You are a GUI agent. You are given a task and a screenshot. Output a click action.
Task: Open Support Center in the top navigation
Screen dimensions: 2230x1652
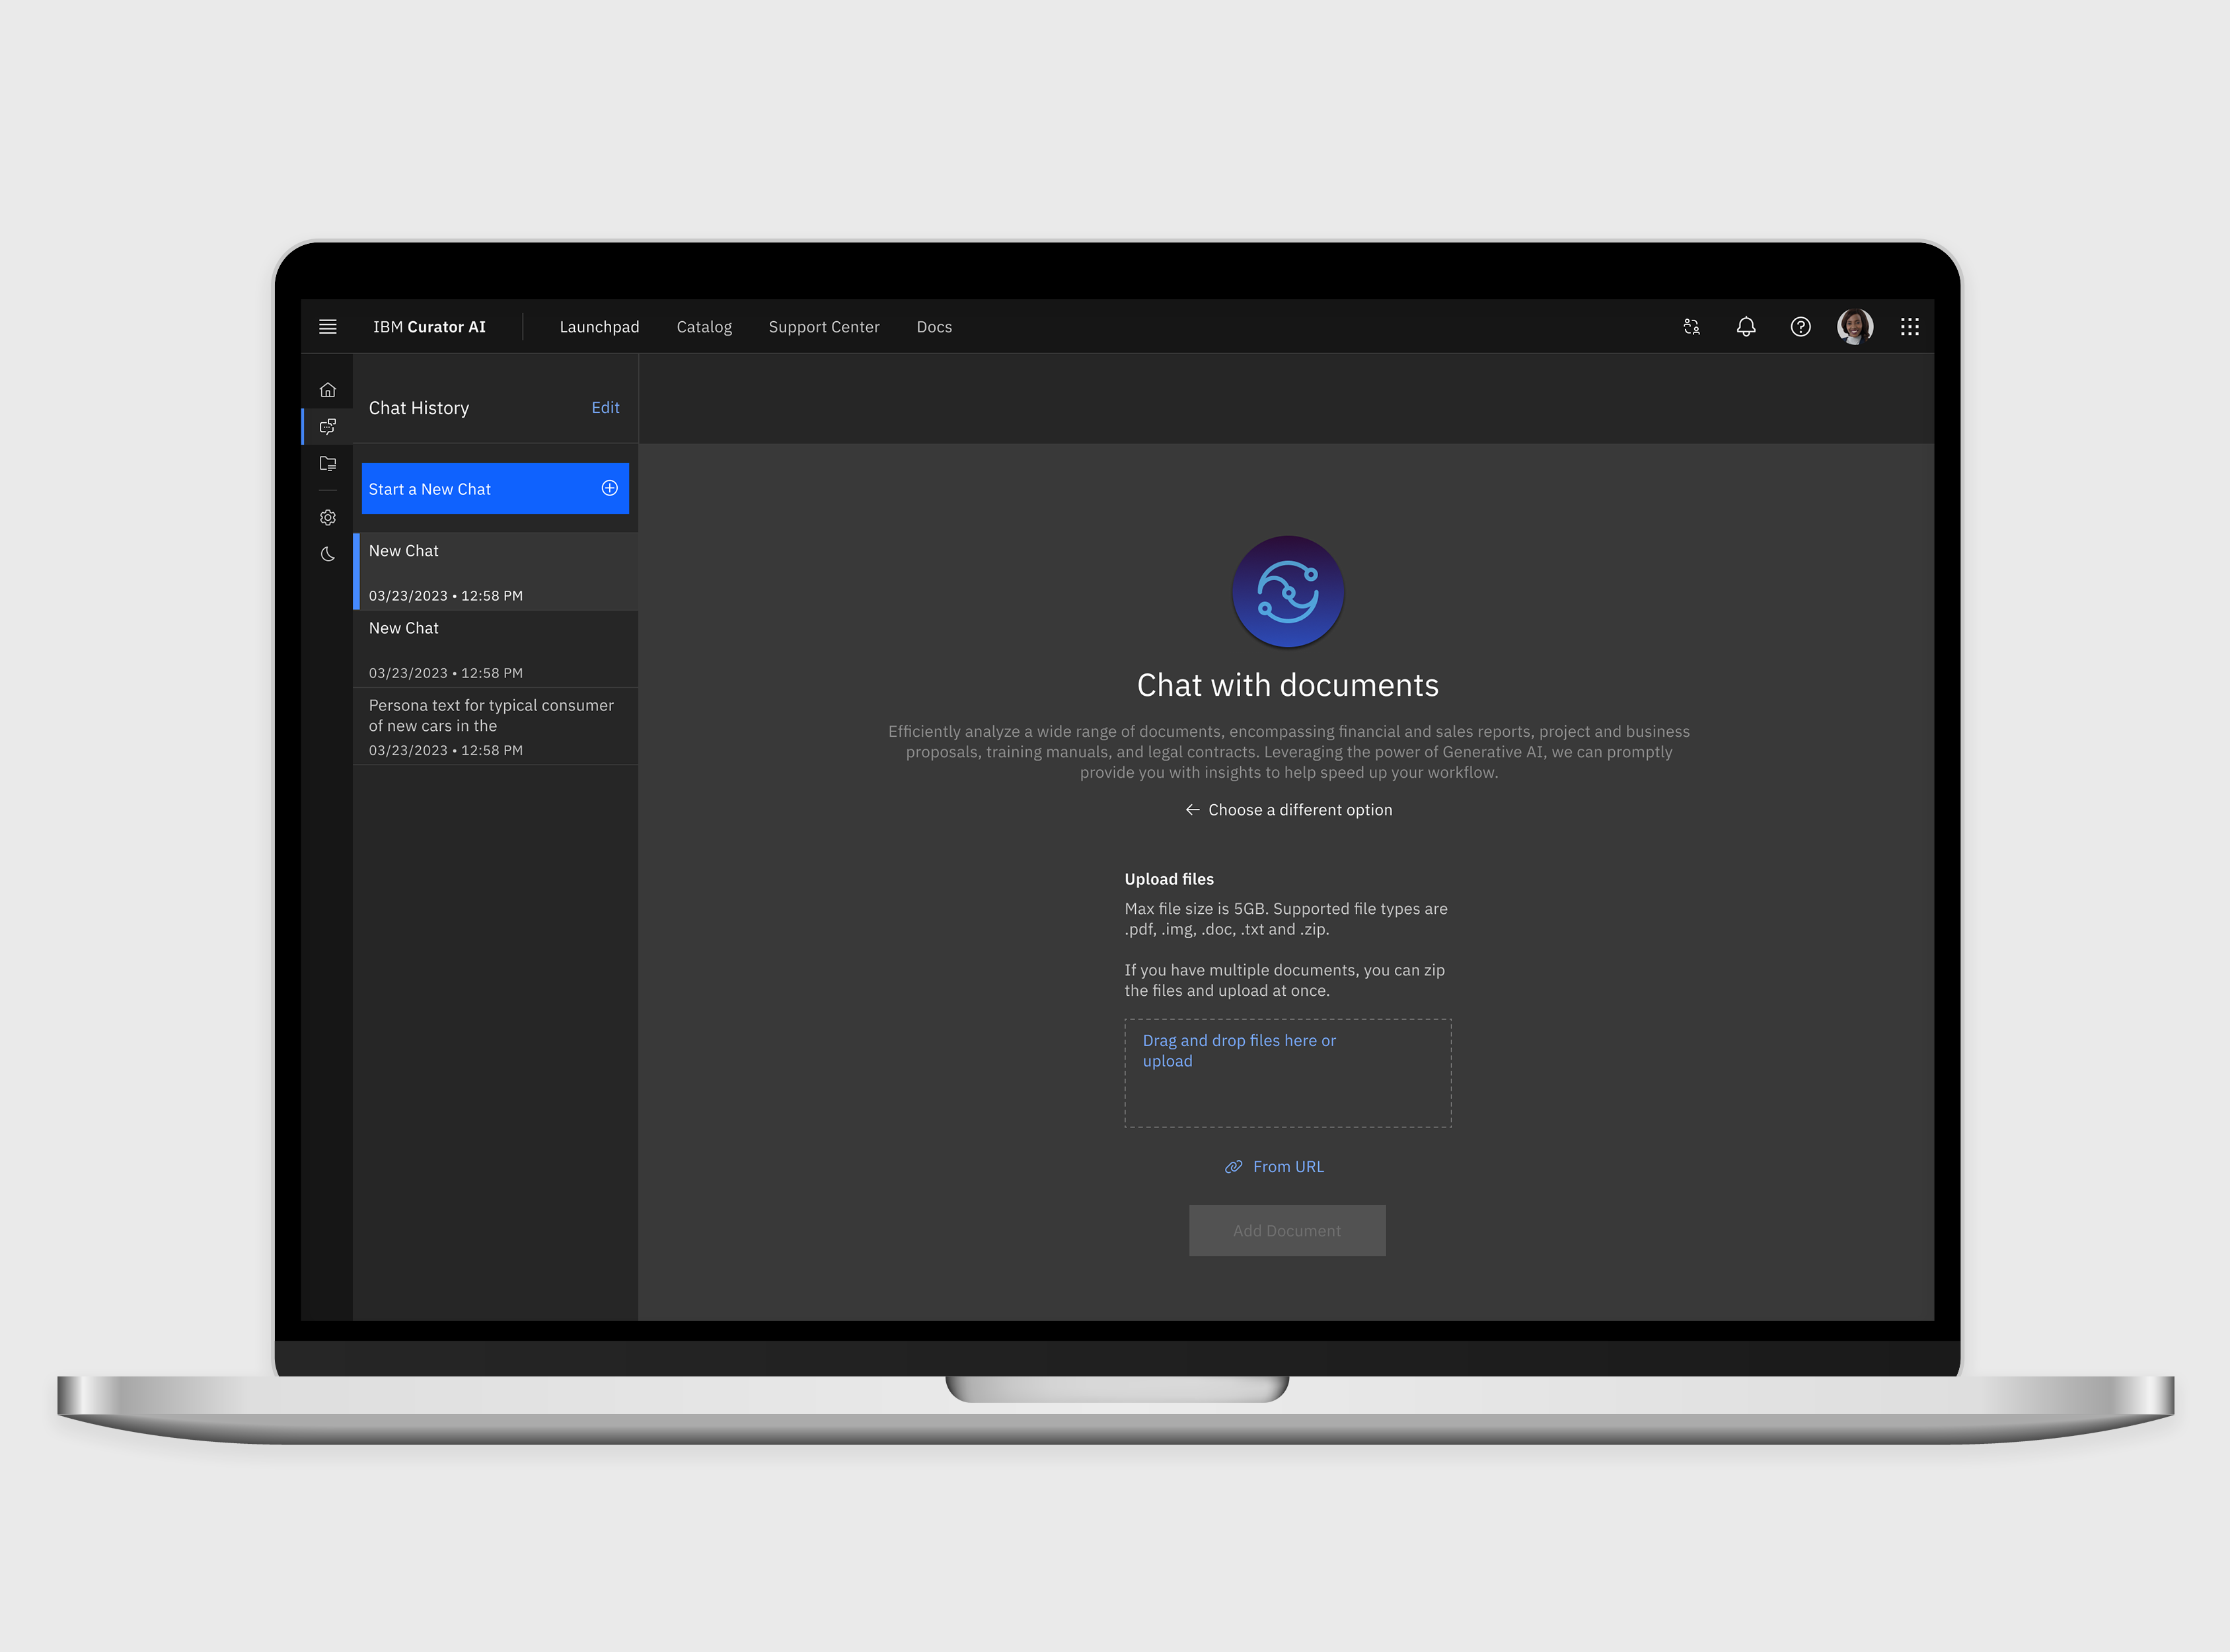(824, 327)
